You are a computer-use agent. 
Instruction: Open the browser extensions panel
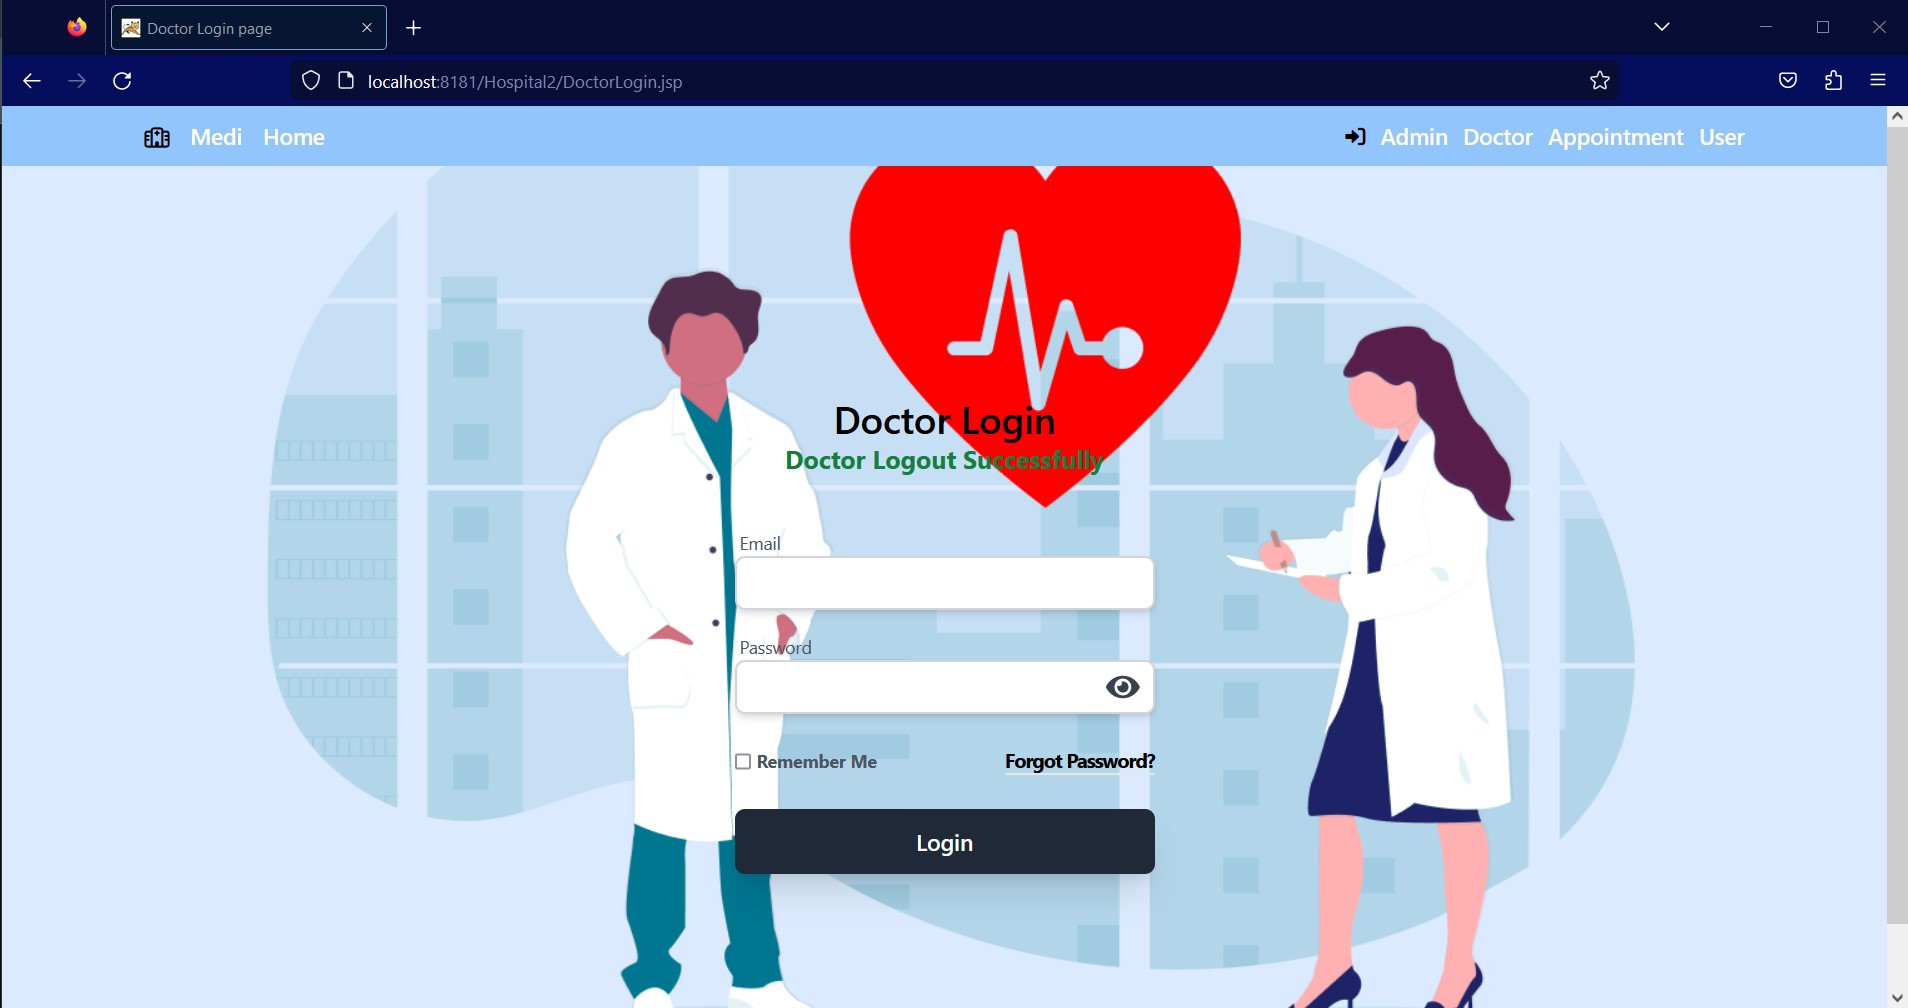[x=1833, y=81]
